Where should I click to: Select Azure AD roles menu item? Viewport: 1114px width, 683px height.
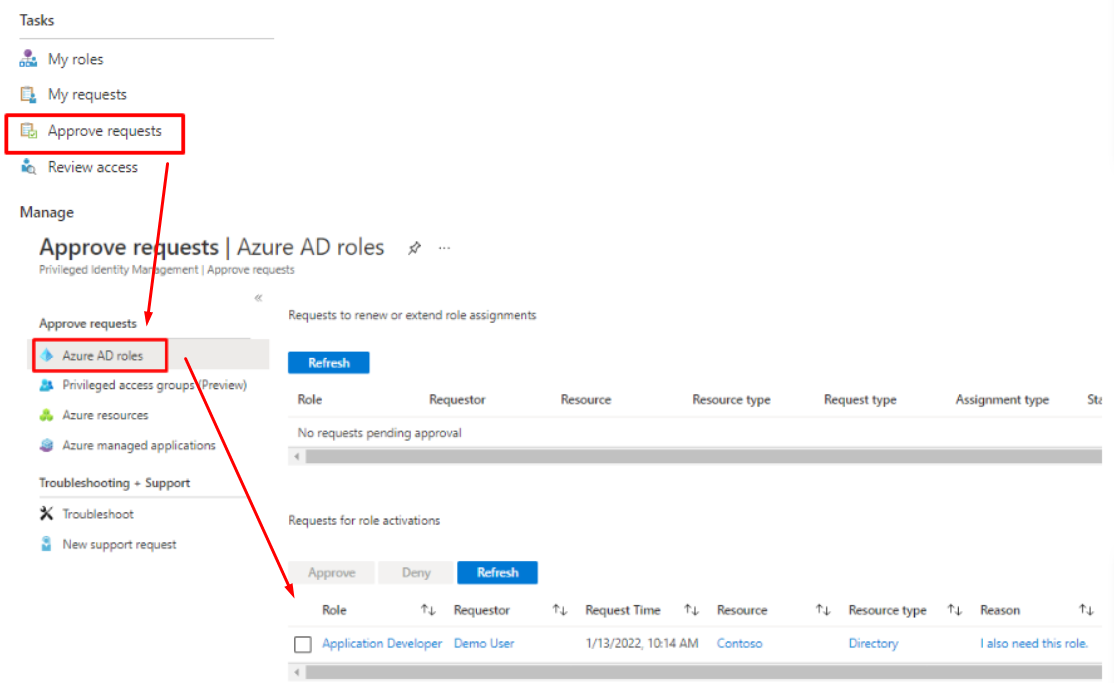pyautogui.click(x=102, y=355)
